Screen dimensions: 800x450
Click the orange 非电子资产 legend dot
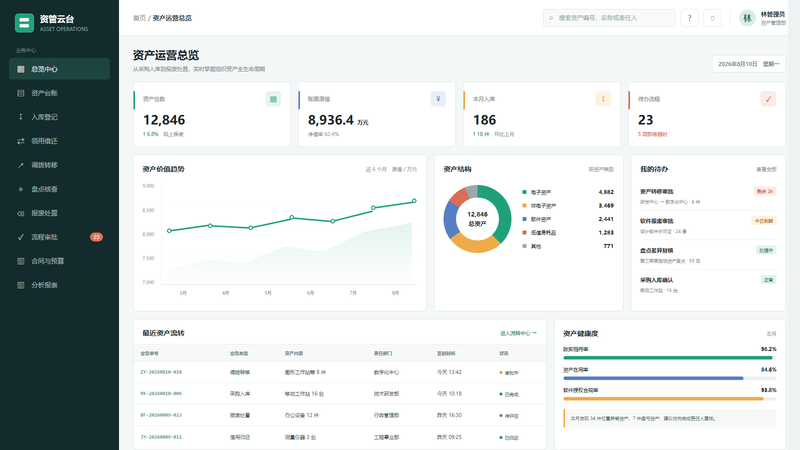524,206
